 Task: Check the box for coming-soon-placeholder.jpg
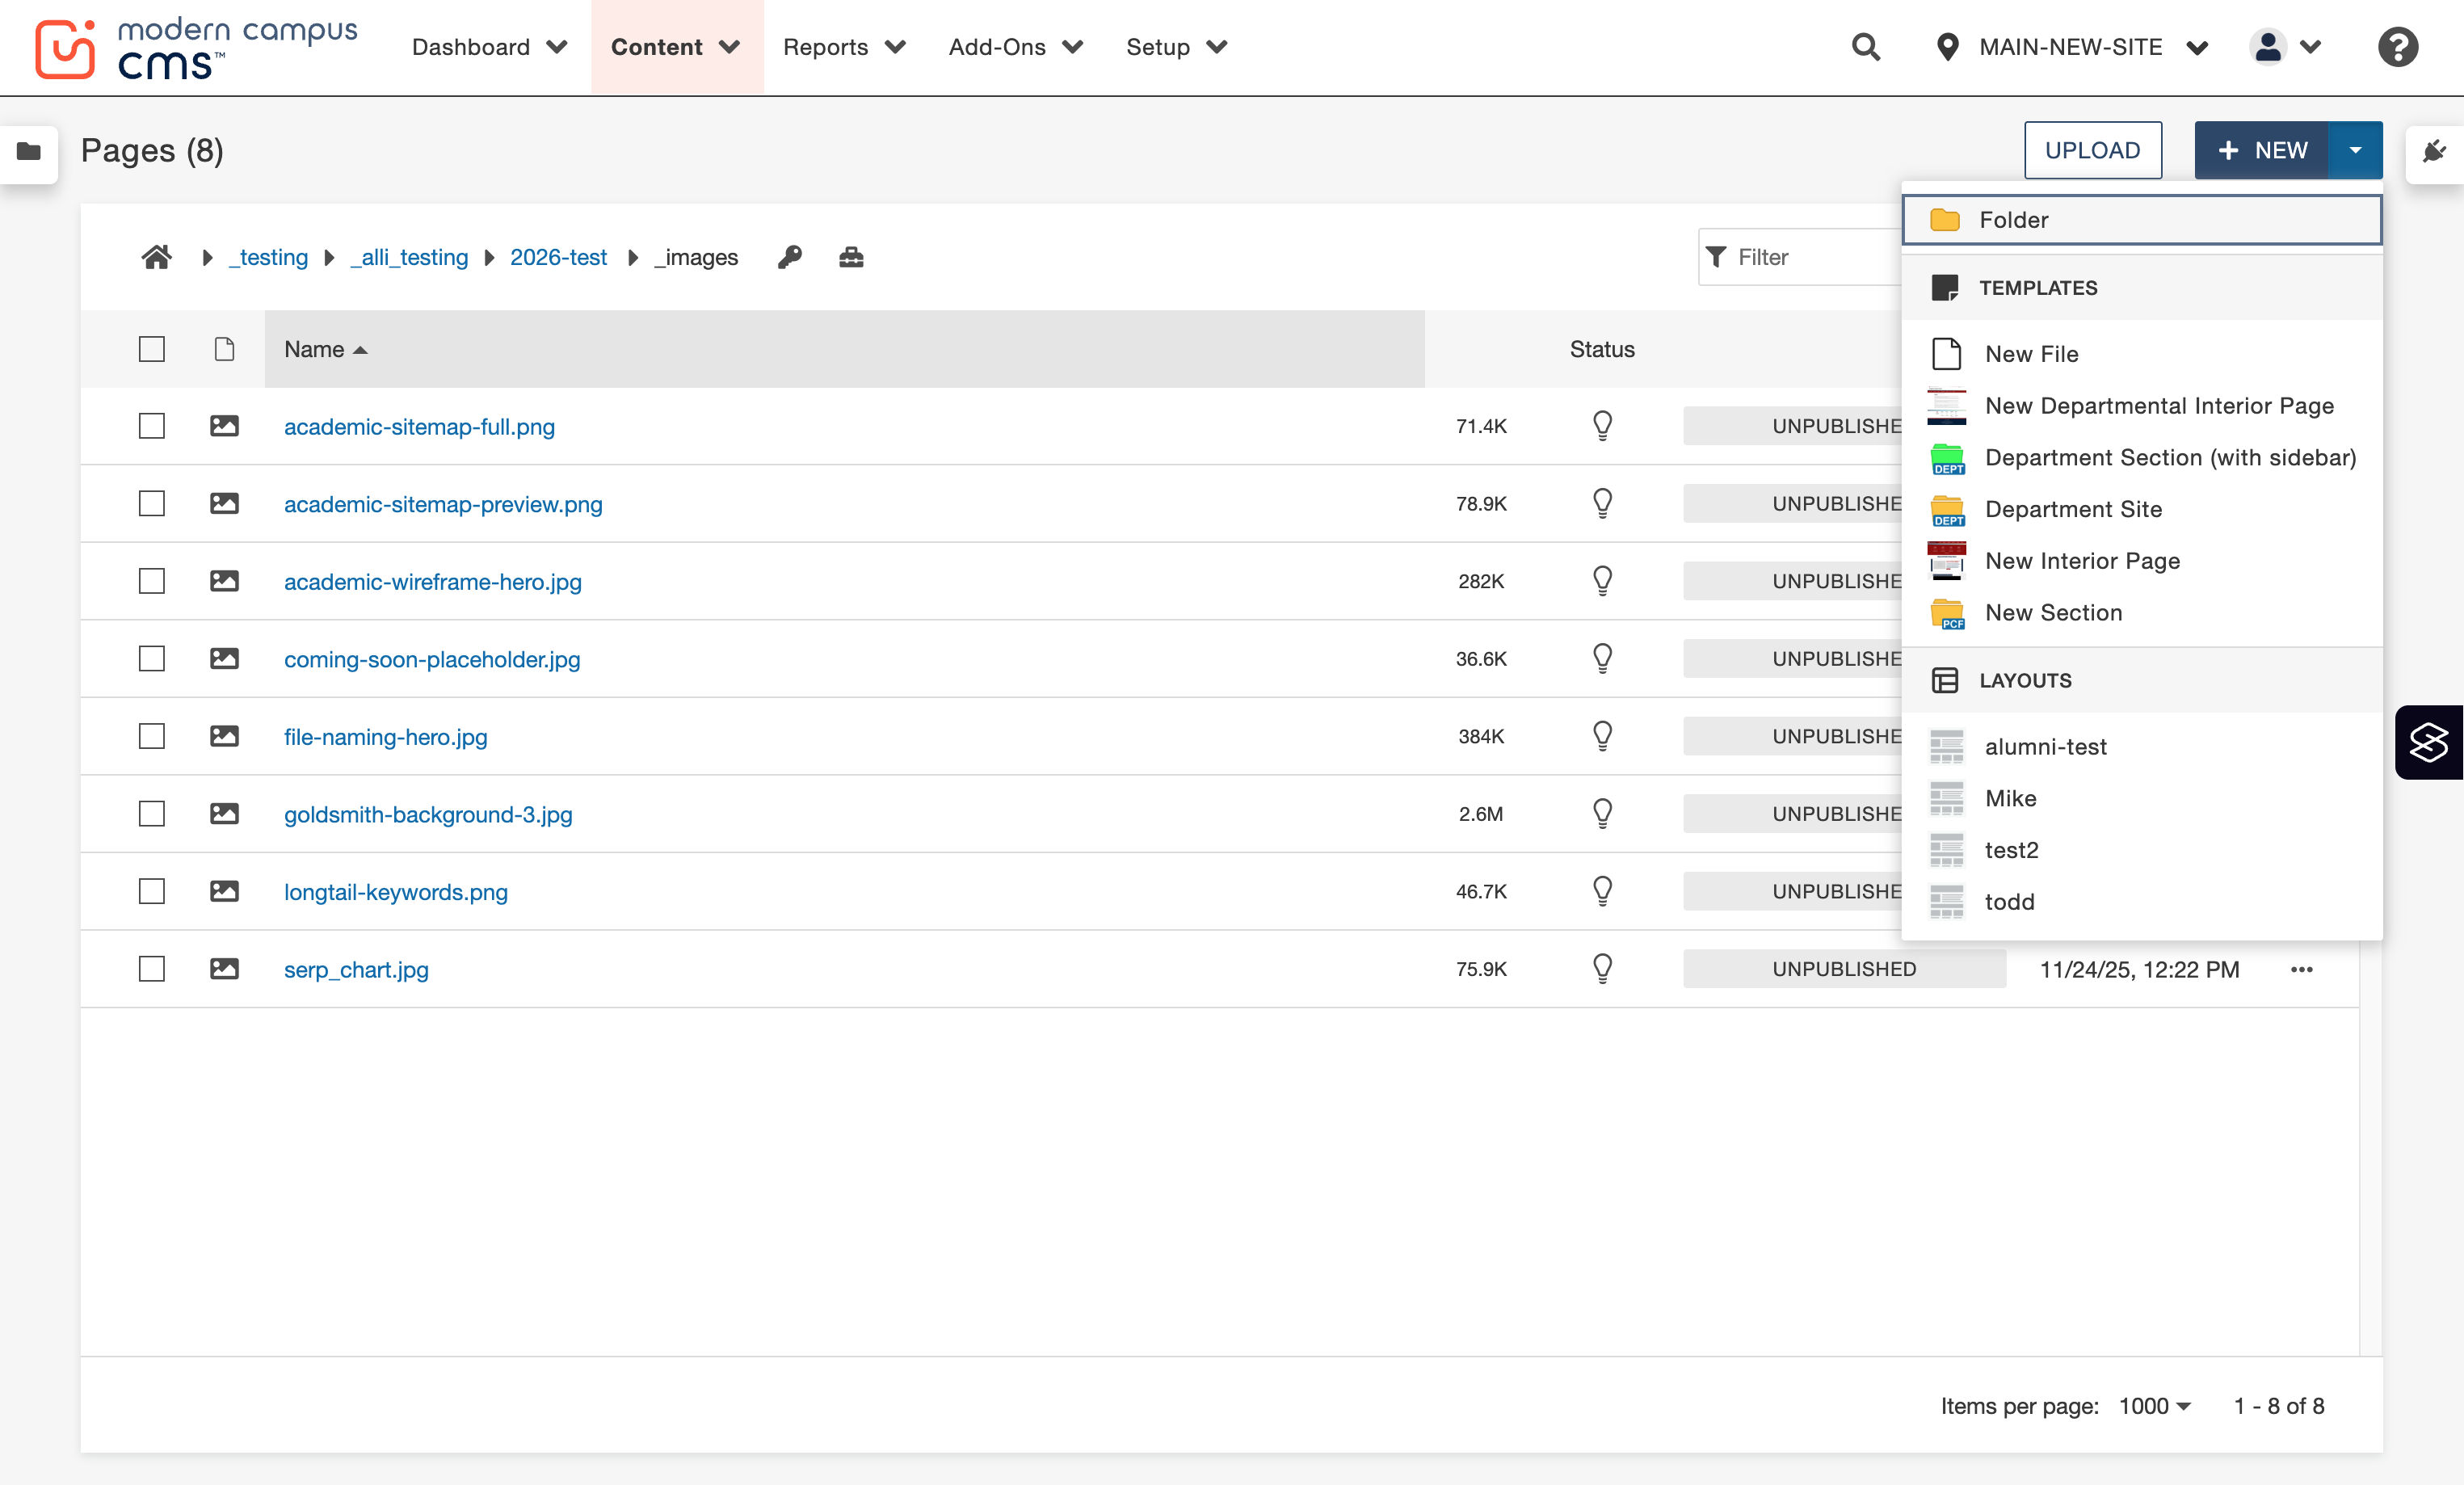(x=152, y=659)
